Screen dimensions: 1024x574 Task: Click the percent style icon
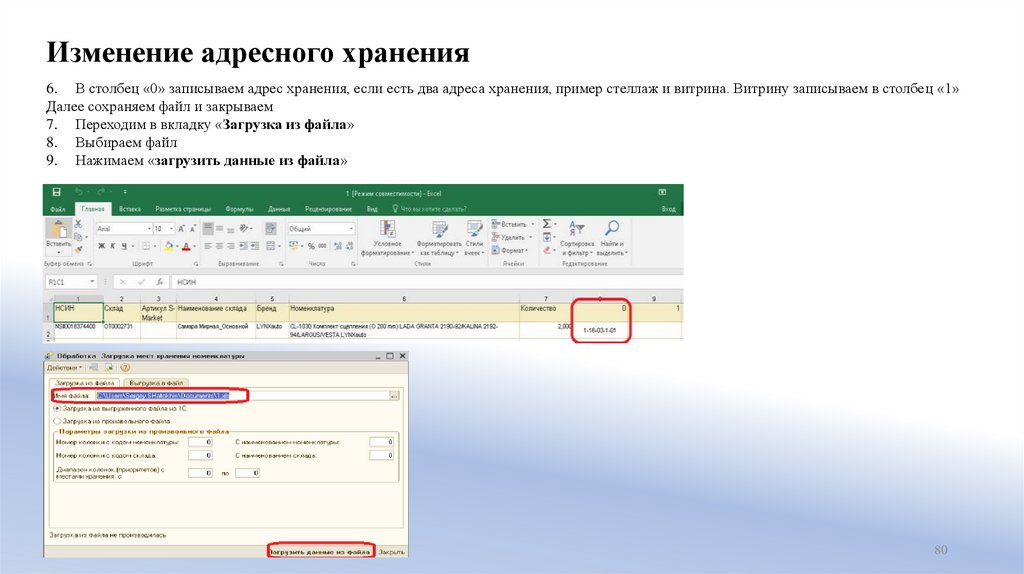click(311, 246)
